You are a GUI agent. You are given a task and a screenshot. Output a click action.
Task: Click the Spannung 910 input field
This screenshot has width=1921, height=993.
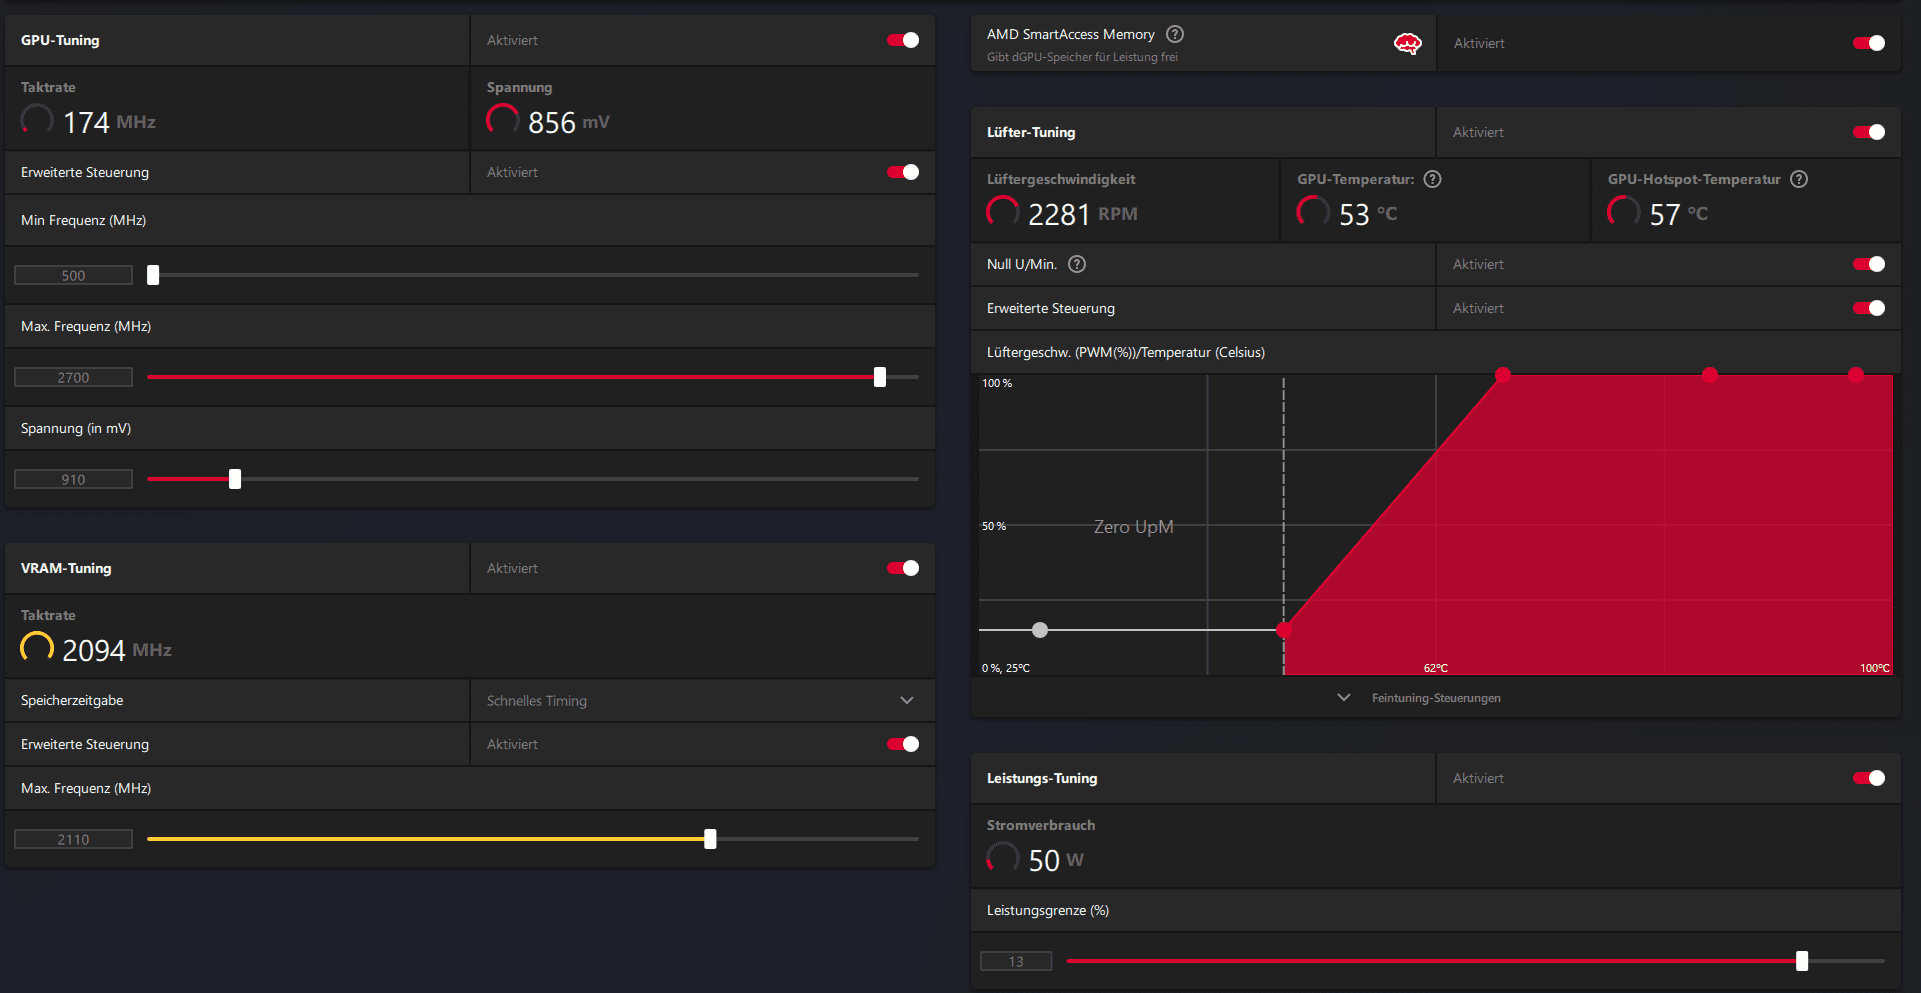point(73,479)
